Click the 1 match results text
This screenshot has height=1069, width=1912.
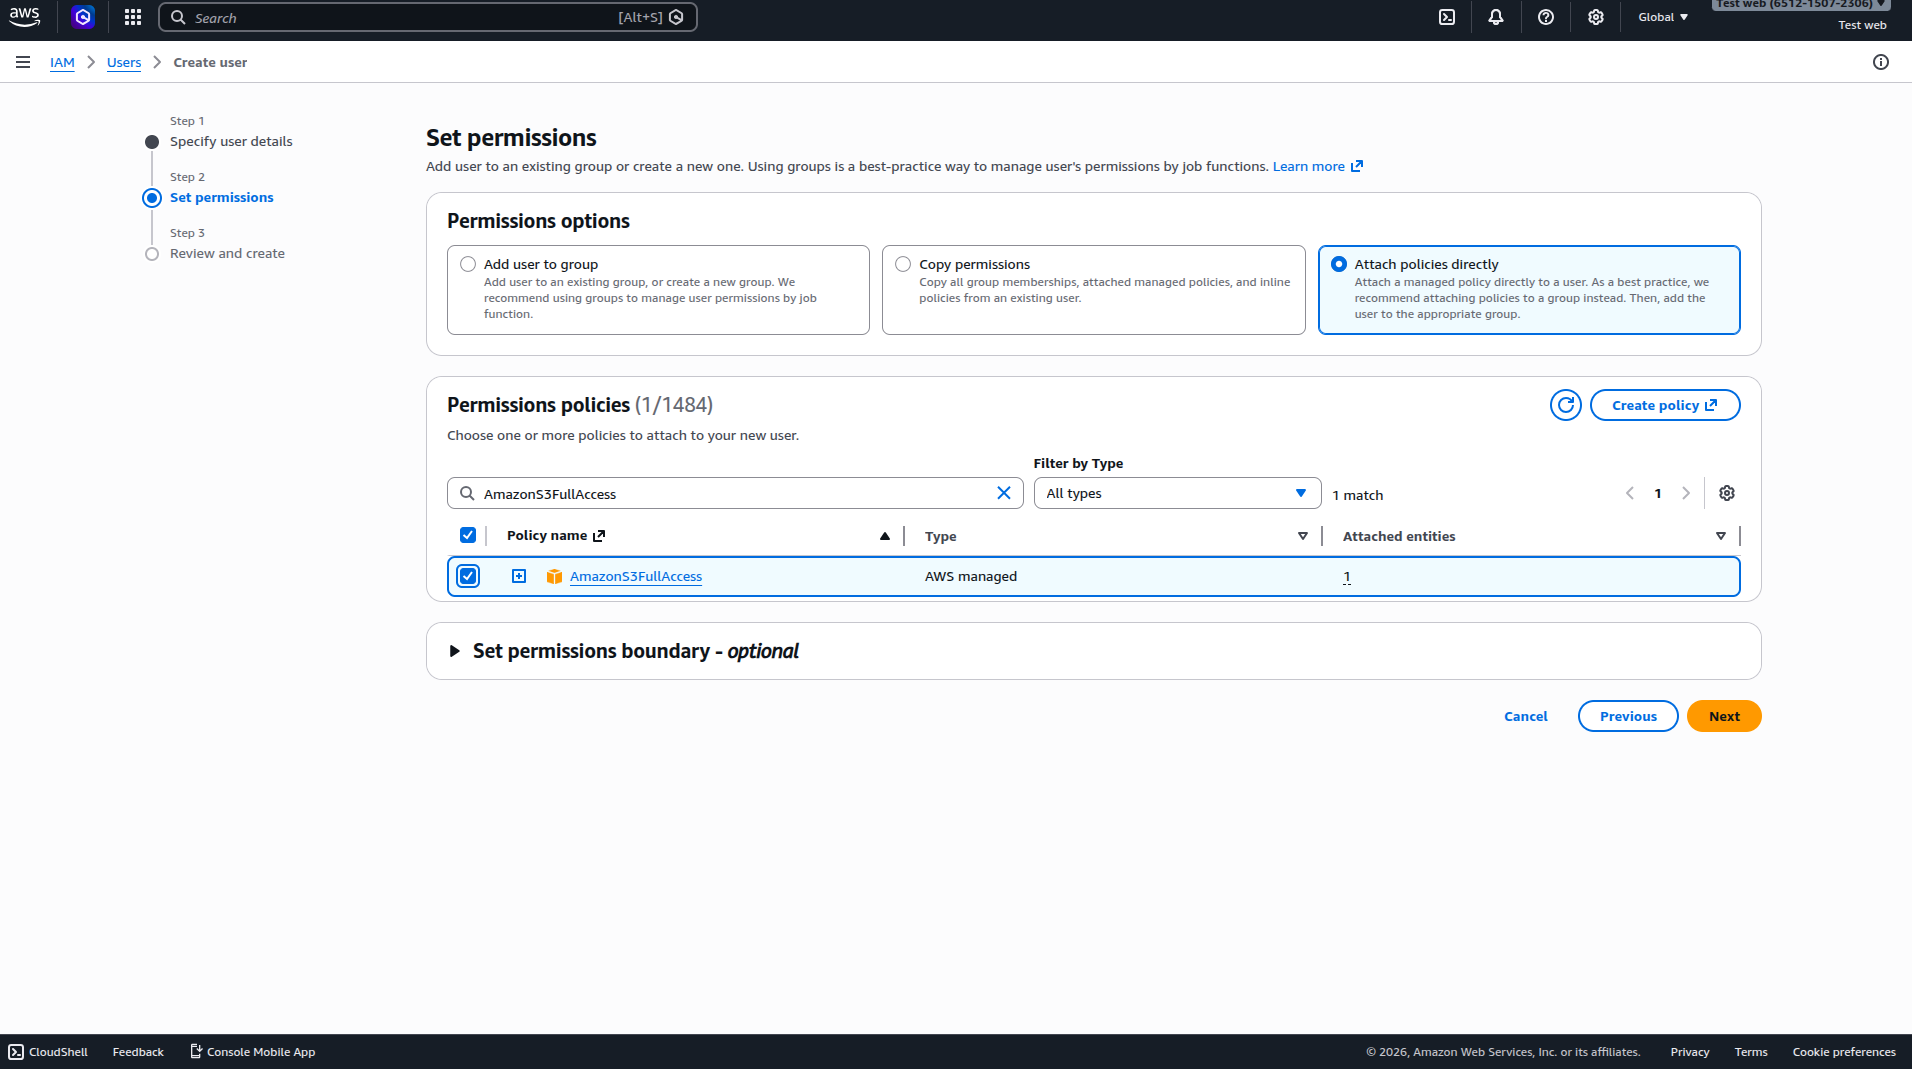click(x=1358, y=495)
